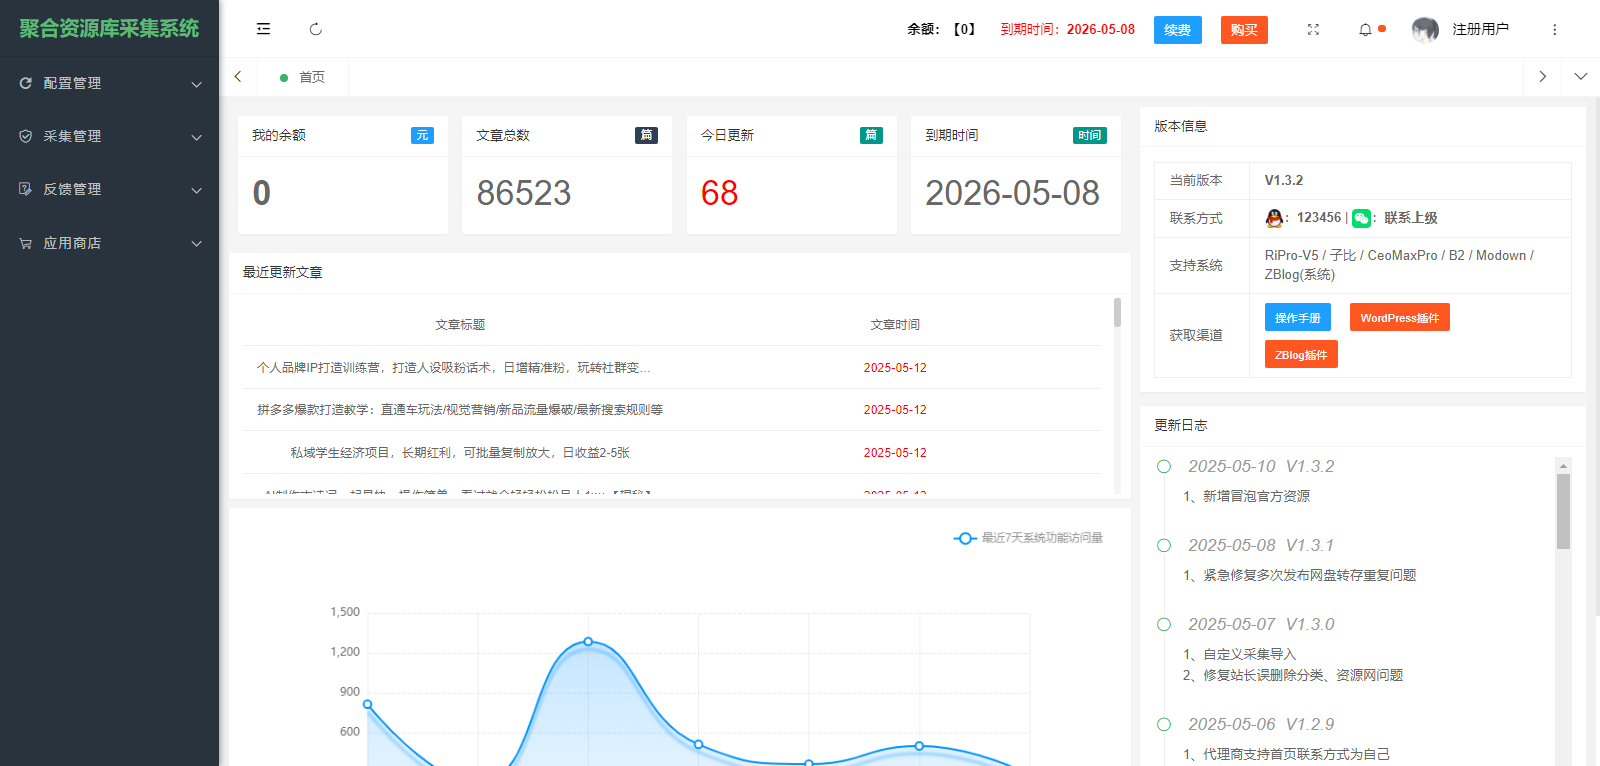1600x766 pixels.
Task: Click the WeChat contact icon
Action: (1361, 218)
